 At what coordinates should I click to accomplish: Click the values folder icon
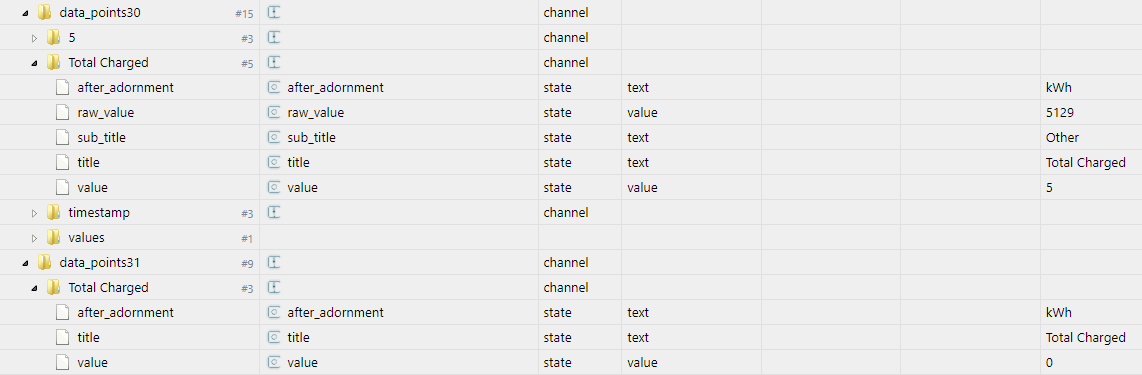point(53,237)
